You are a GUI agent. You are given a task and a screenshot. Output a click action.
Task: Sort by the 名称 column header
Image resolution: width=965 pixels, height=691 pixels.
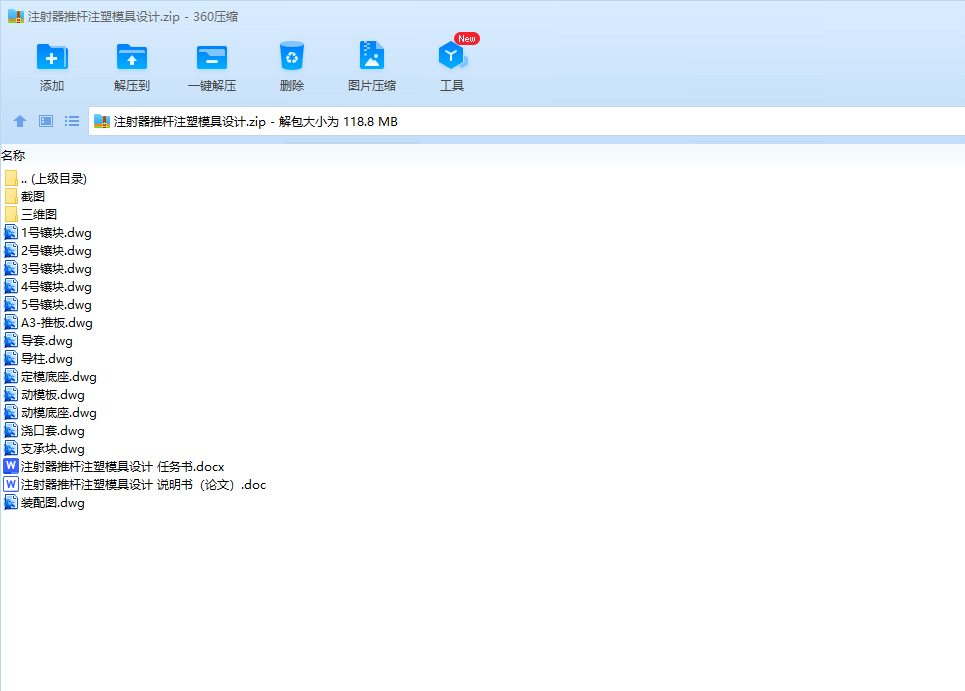[x=13, y=156]
